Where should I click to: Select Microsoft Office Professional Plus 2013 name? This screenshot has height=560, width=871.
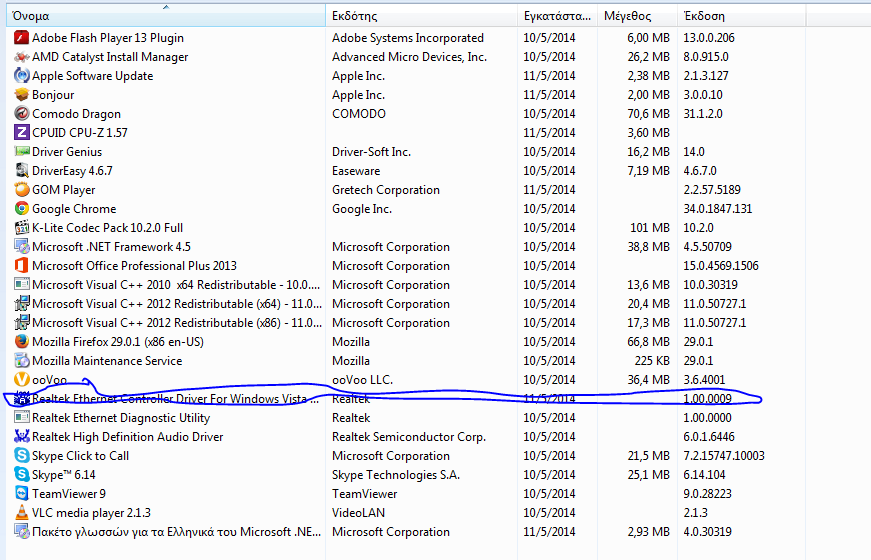(x=134, y=266)
